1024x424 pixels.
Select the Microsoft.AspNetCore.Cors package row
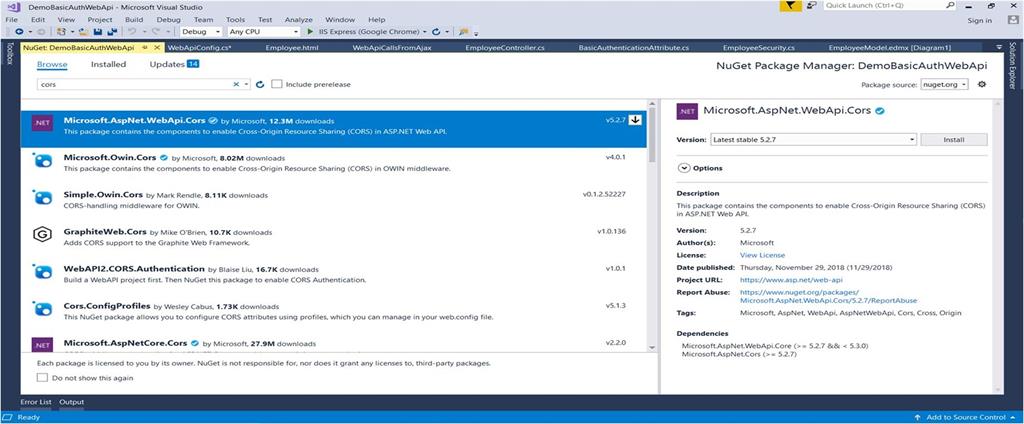pyautogui.click(x=334, y=344)
